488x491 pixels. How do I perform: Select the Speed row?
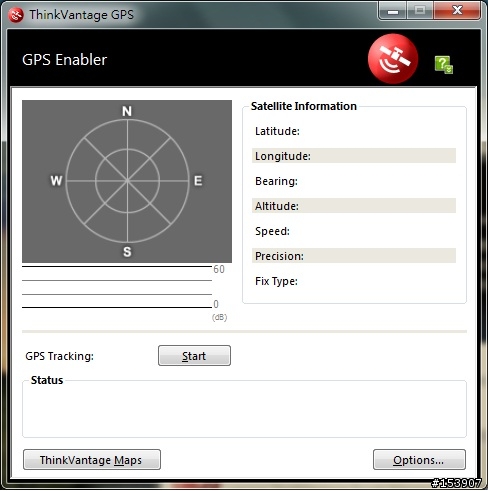[x=354, y=231]
